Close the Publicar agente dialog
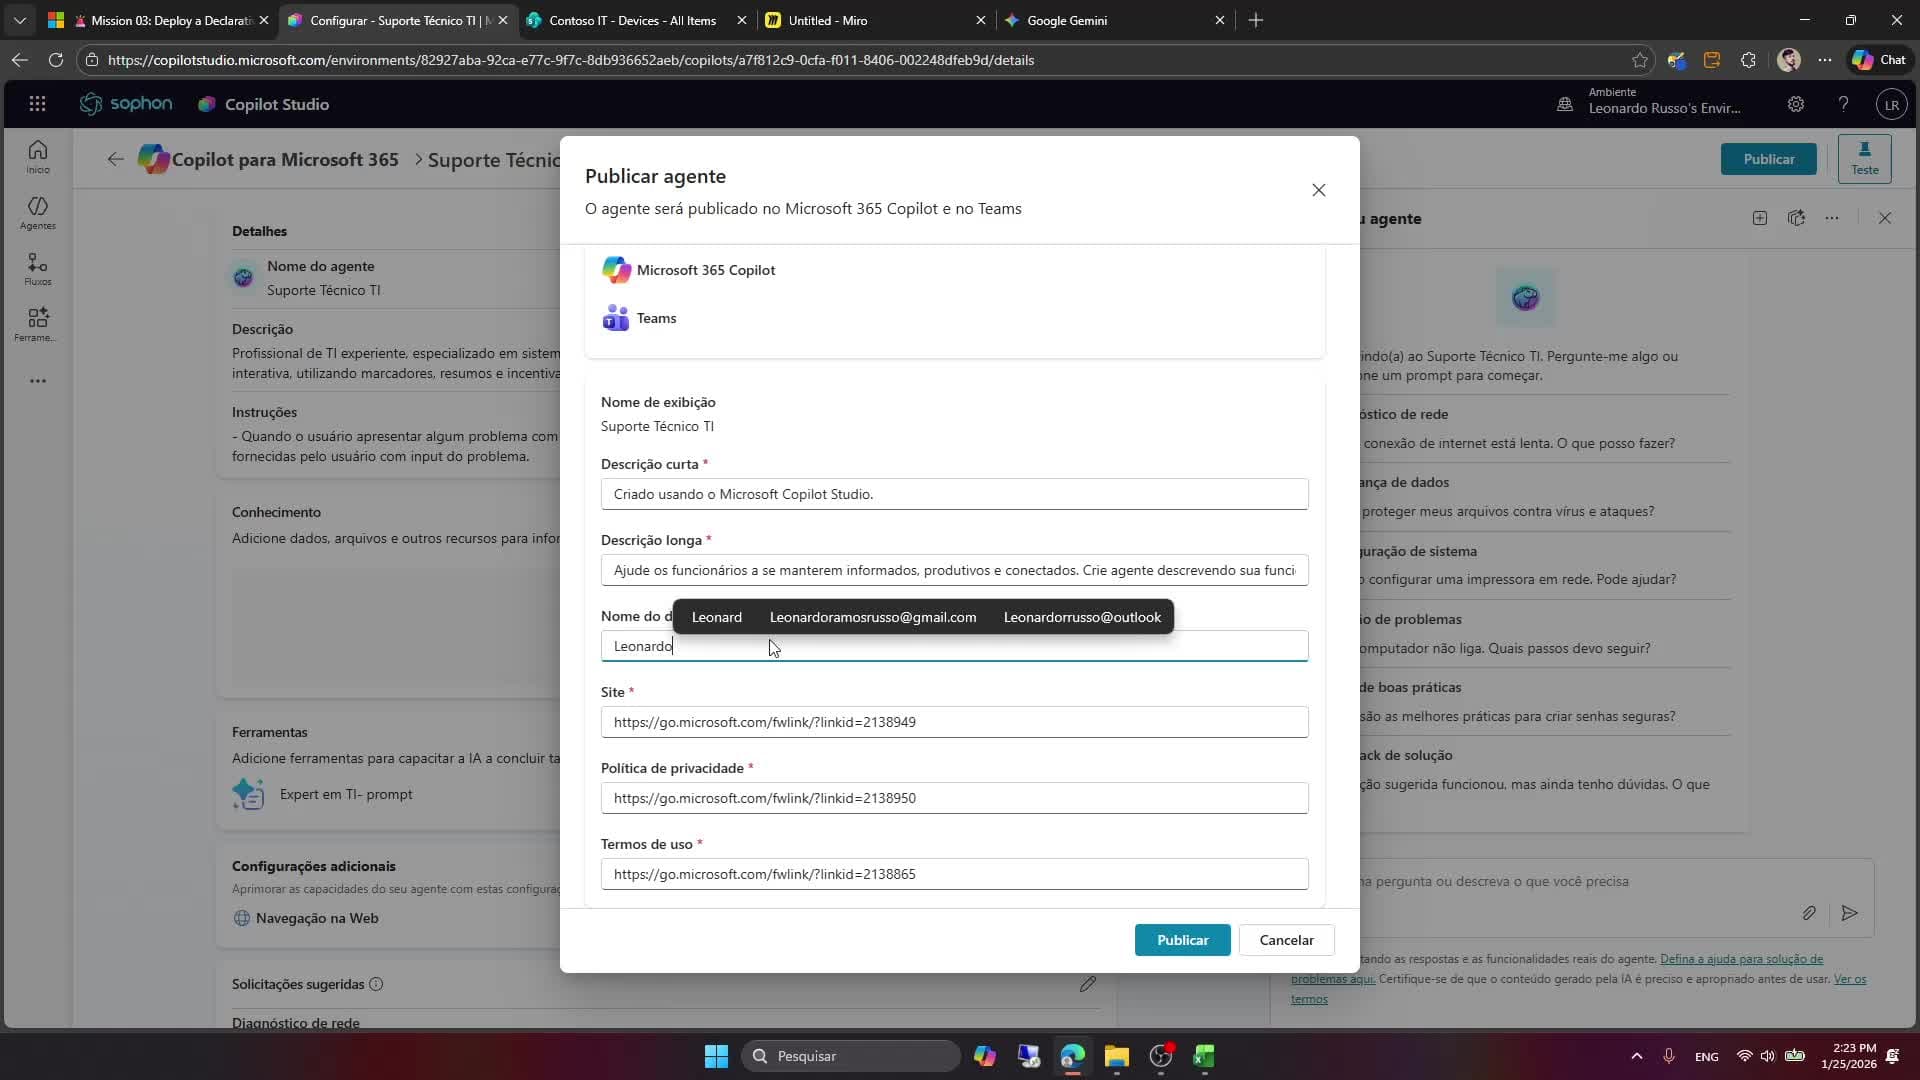1920x1080 pixels. (1318, 190)
